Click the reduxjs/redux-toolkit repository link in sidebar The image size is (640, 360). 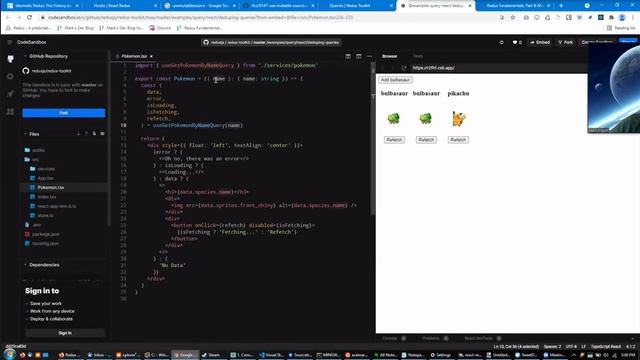(x=51, y=71)
